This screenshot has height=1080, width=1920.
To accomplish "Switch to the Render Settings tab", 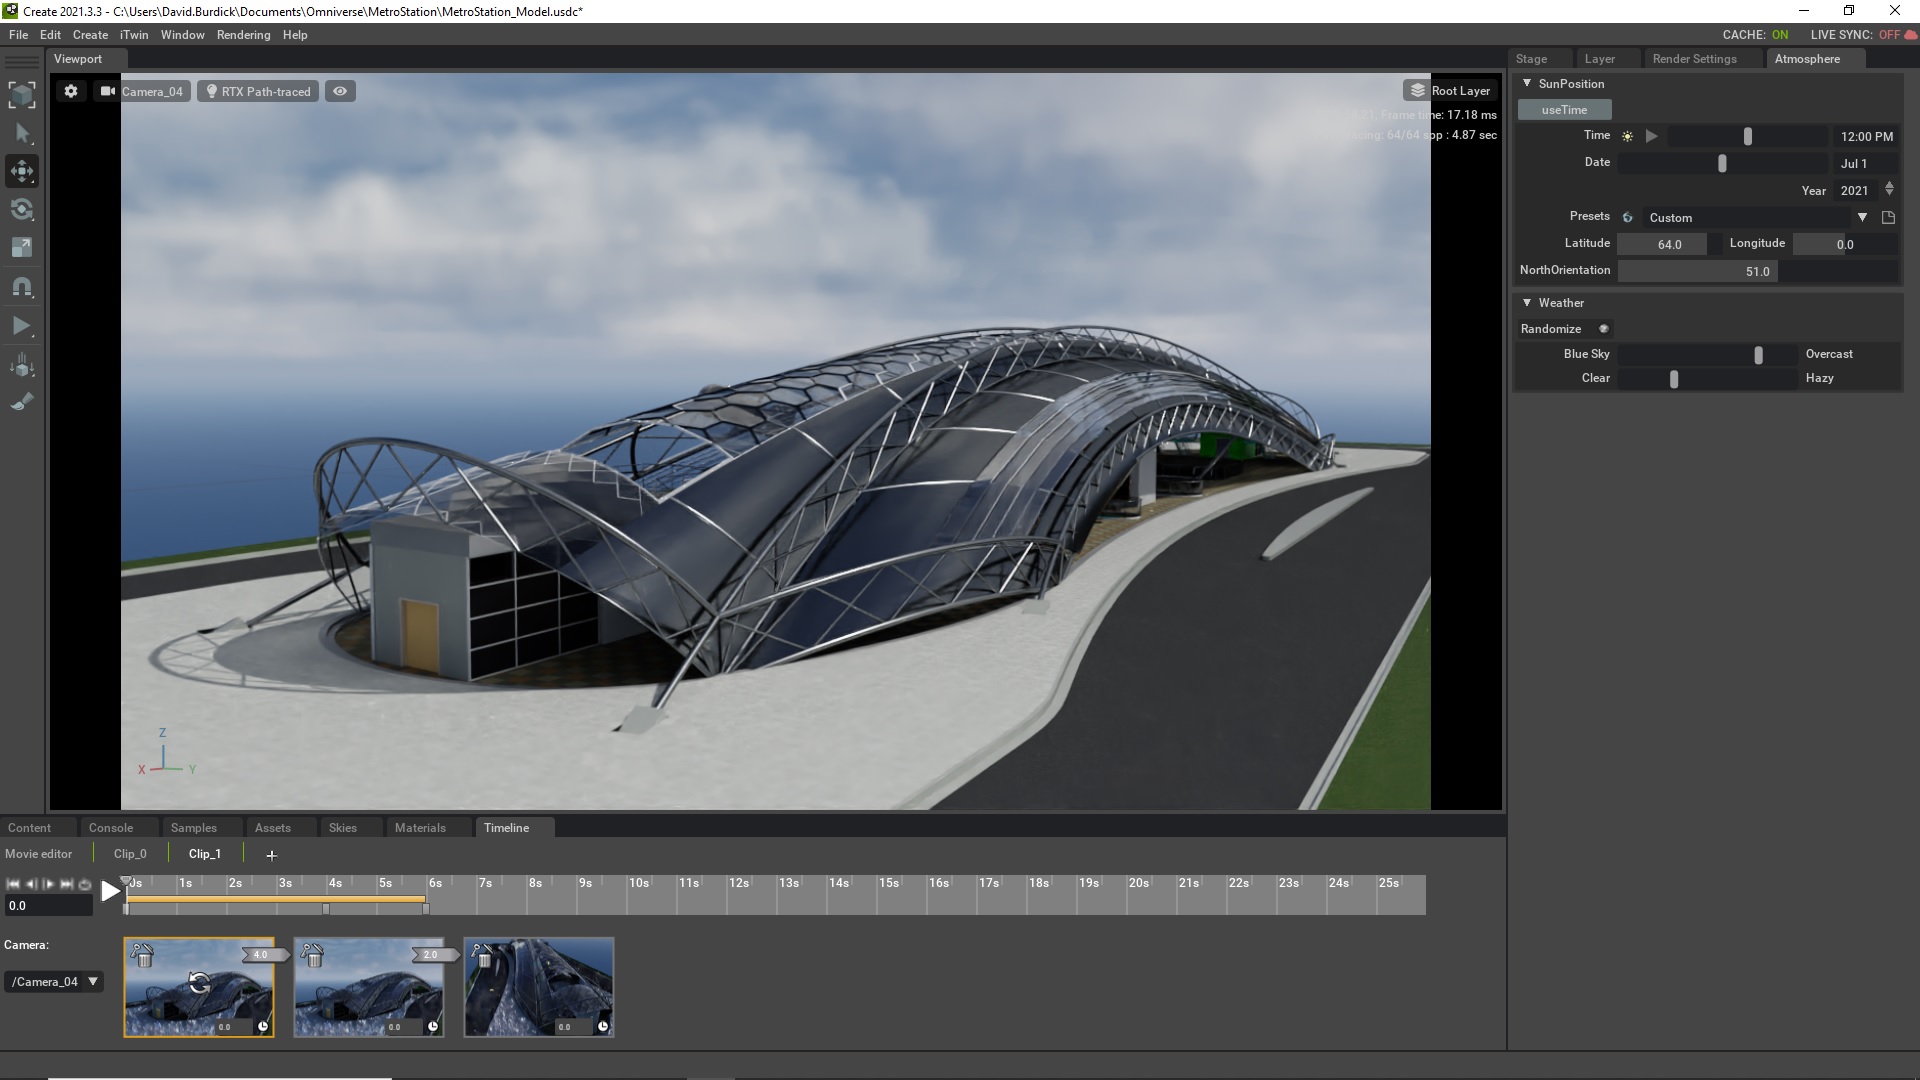I will click(x=1695, y=58).
